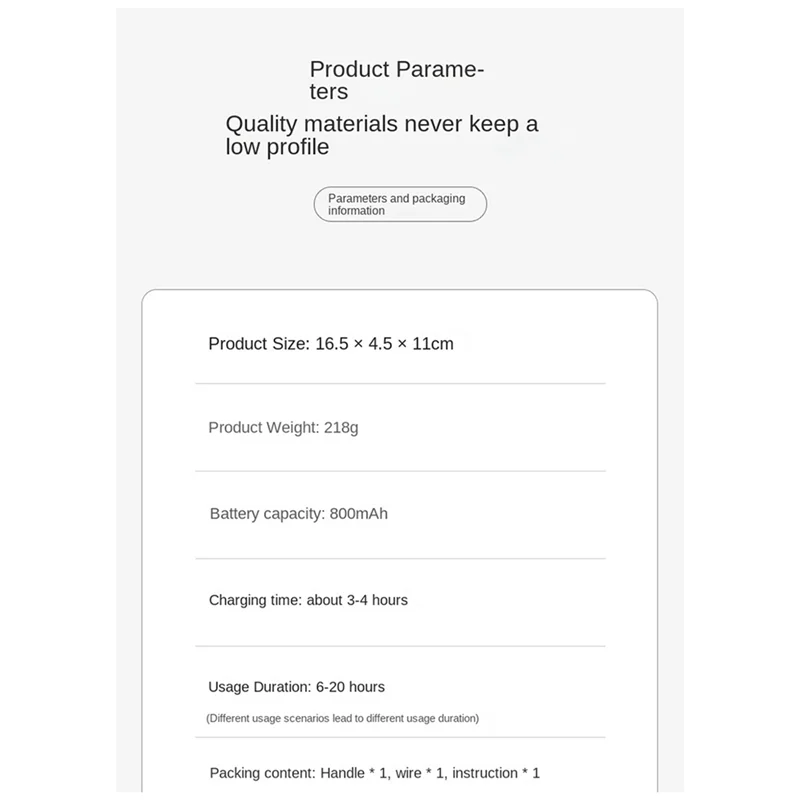Select the 16.5 × 4.5 × 11cm dimensions value
Screen dimensions: 800x800
coord(384,344)
